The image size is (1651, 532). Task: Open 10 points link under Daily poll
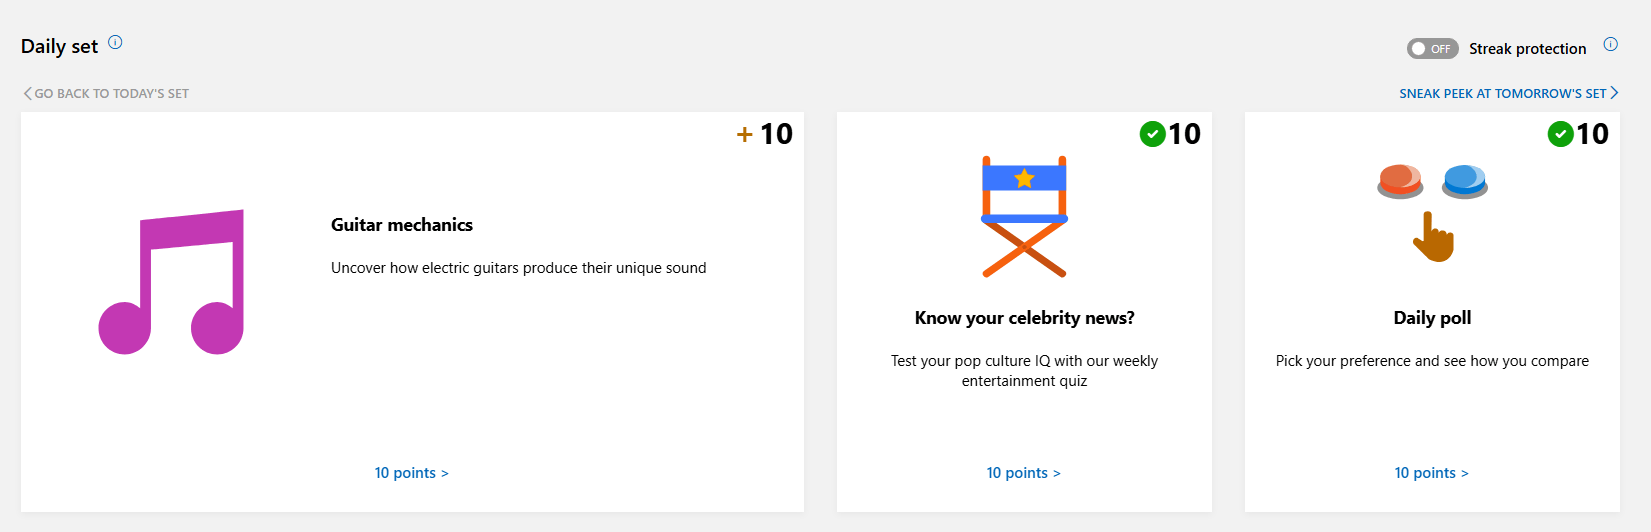[x=1431, y=473]
